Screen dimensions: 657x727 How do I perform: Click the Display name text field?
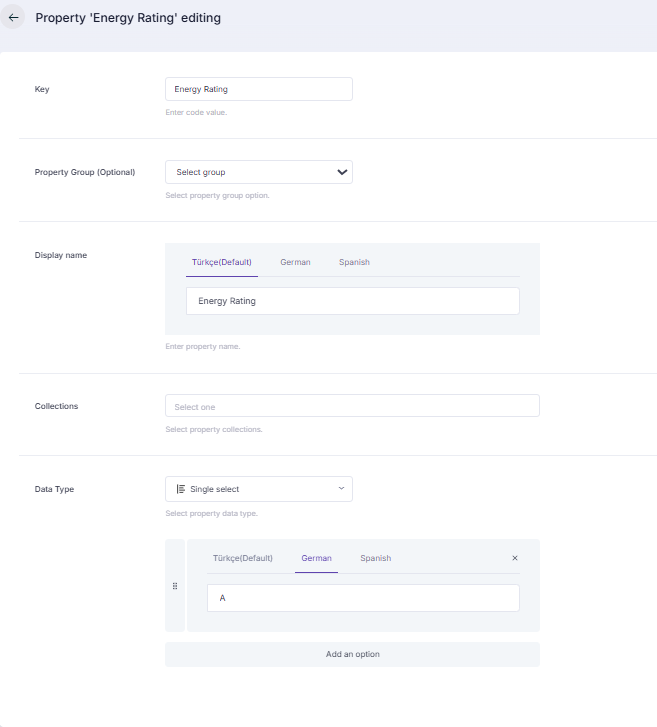pyautogui.click(x=352, y=301)
